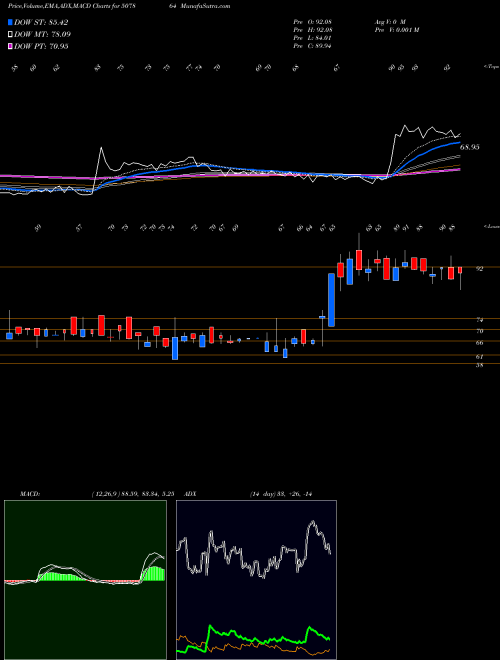Select the 'DOW MT: 78.09' legend text
Viewport: 500px width, 660px height.
42,35
